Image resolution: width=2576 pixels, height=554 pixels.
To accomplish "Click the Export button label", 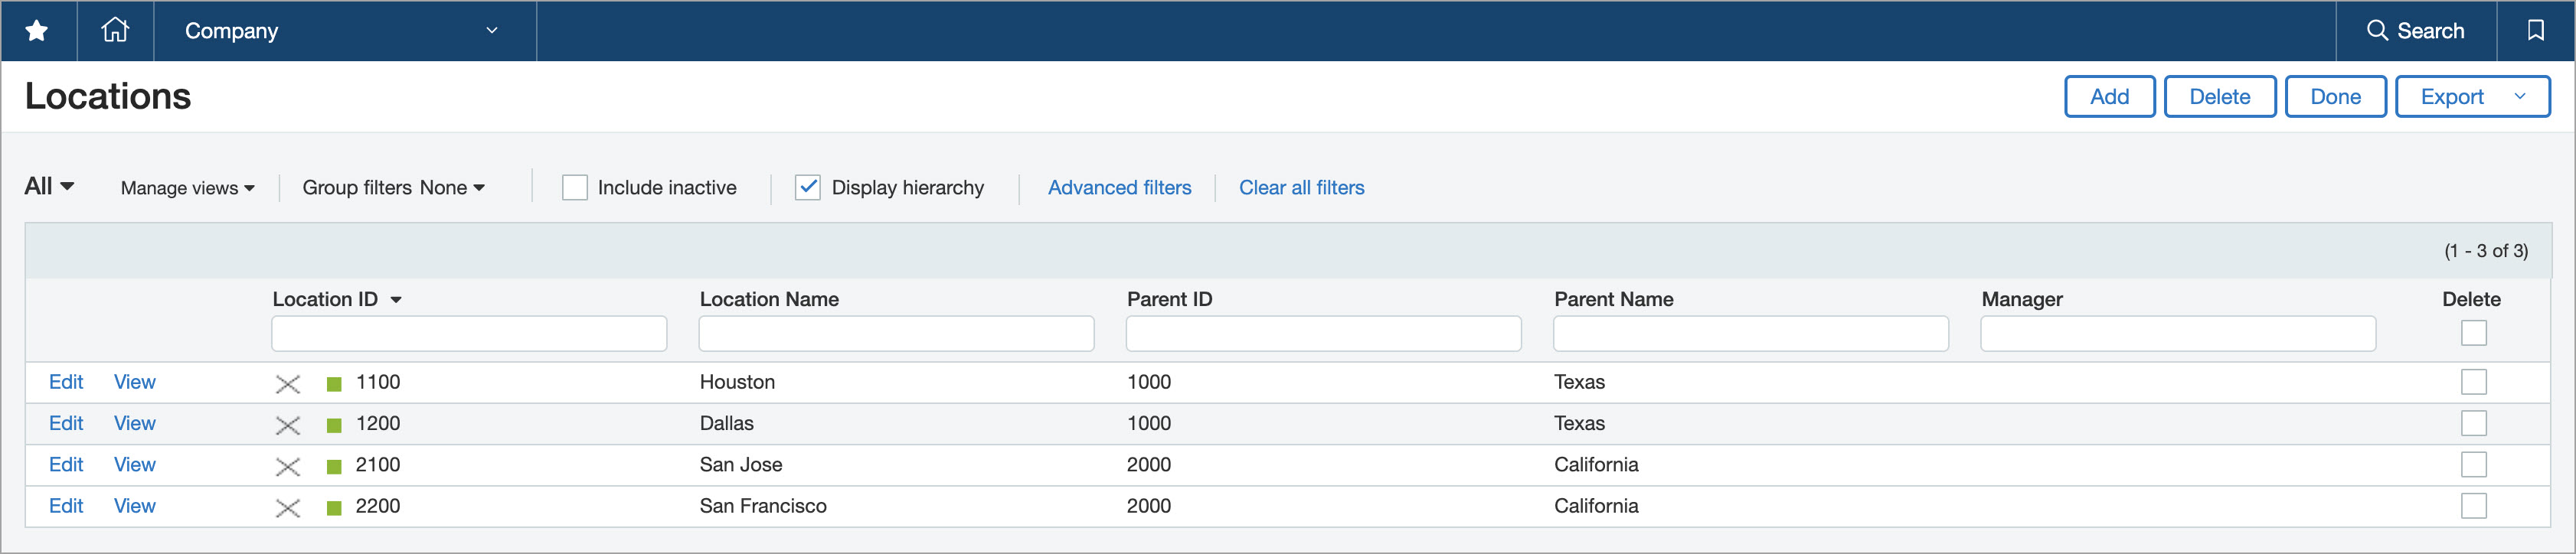I will [x=2451, y=96].
